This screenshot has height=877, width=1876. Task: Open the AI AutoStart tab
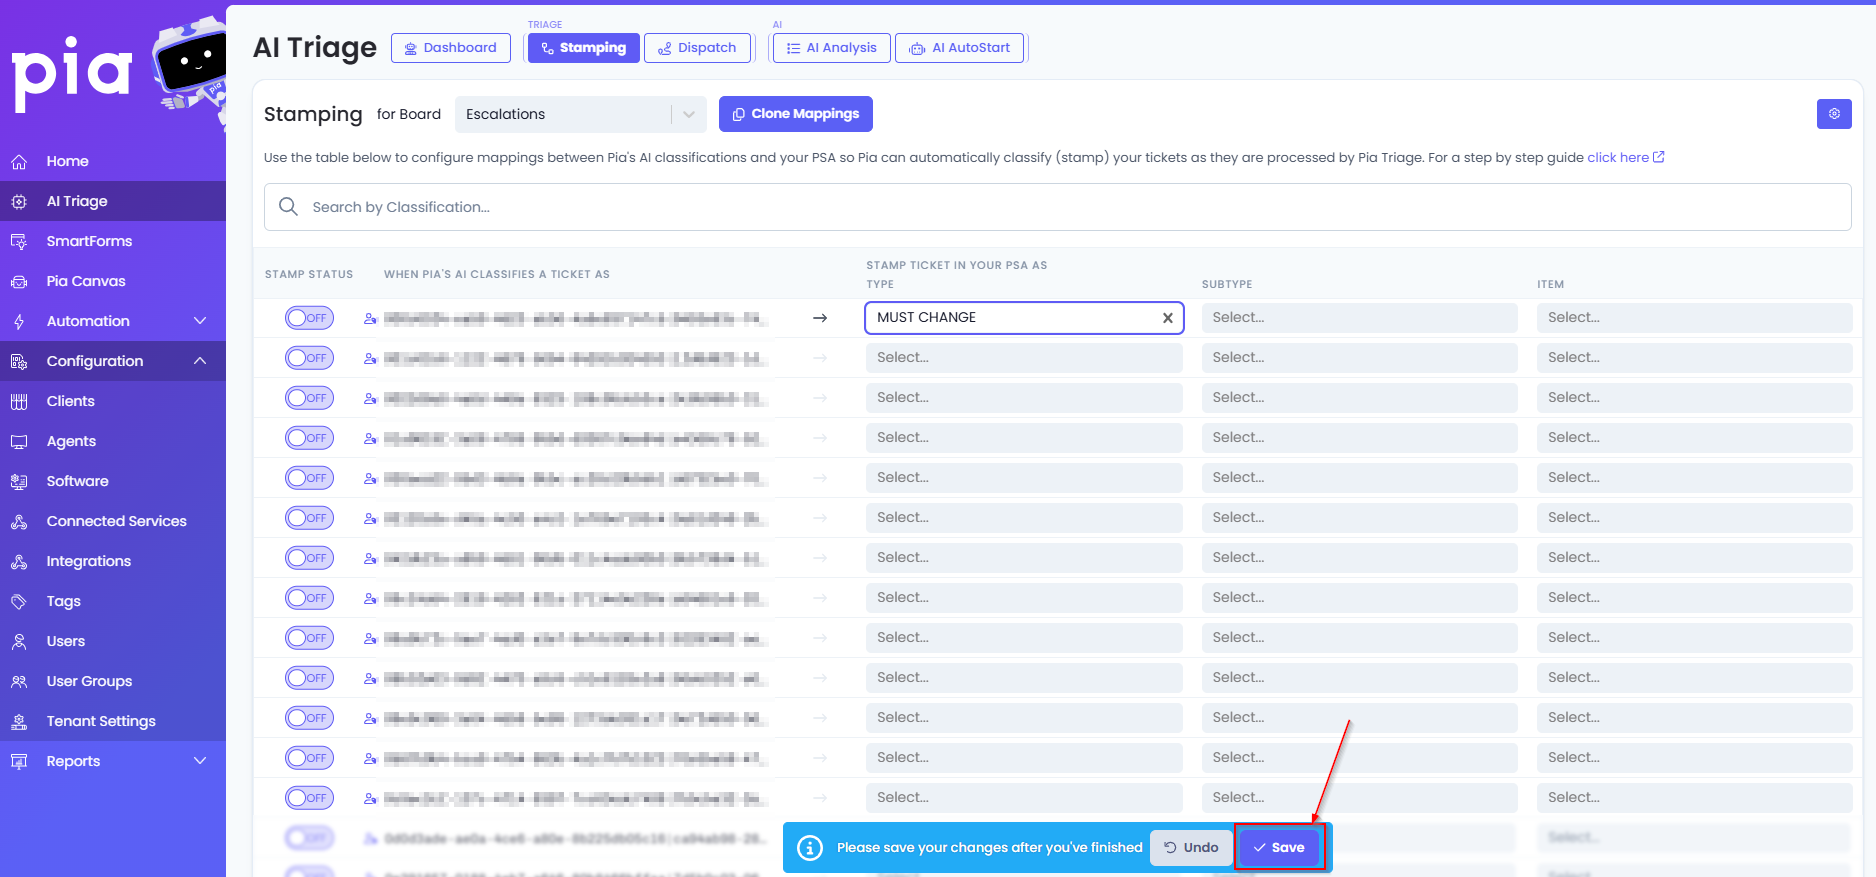[x=959, y=48]
